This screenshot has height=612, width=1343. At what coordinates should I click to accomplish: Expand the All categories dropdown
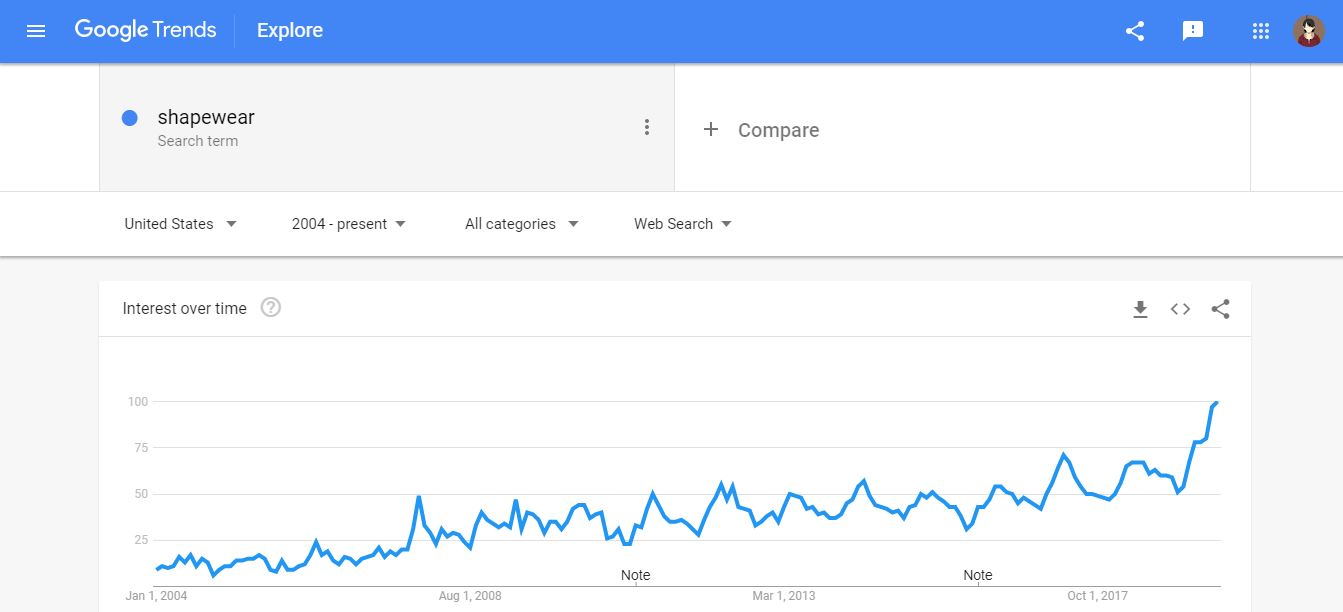[521, 224]
